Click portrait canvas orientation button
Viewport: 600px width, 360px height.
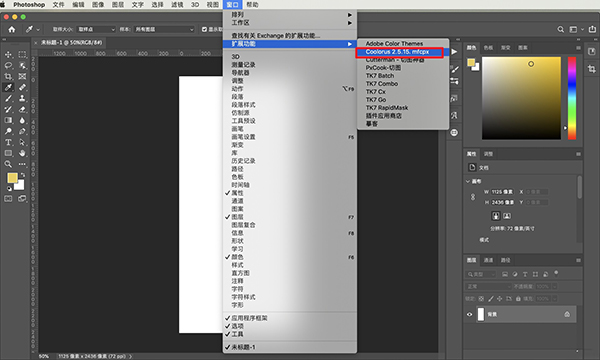click(x=496, y=216)
